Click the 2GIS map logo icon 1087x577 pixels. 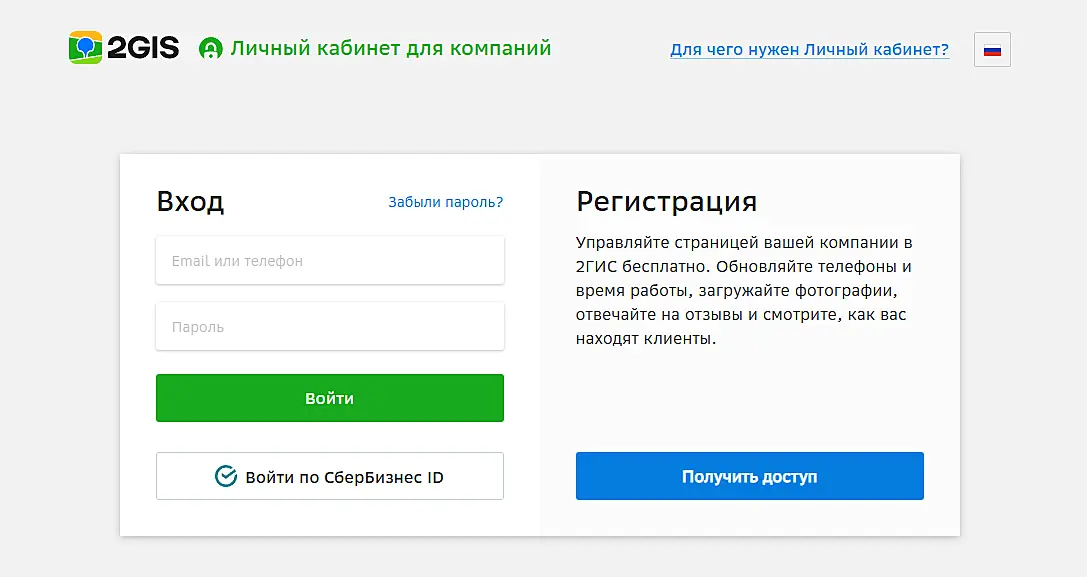(85, 48)
